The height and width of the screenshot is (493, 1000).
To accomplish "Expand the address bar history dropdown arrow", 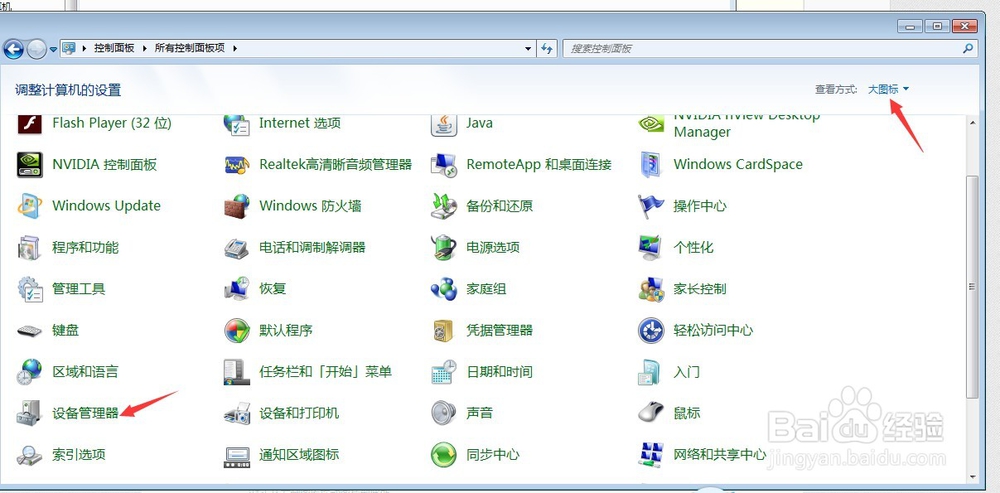I will [527, 48].
